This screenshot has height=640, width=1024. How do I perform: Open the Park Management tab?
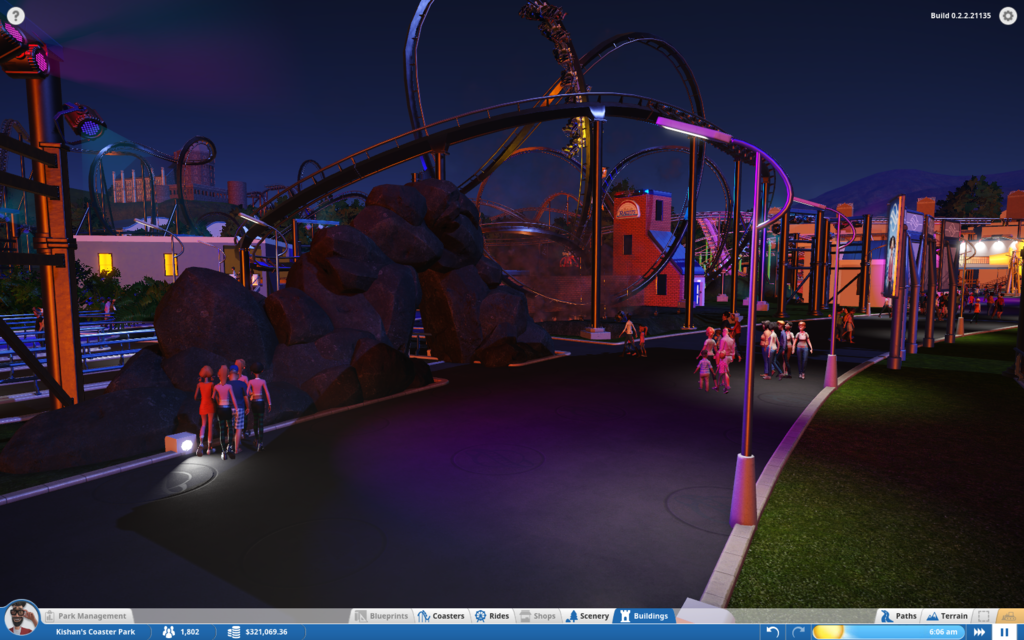[x=86, y=616]
